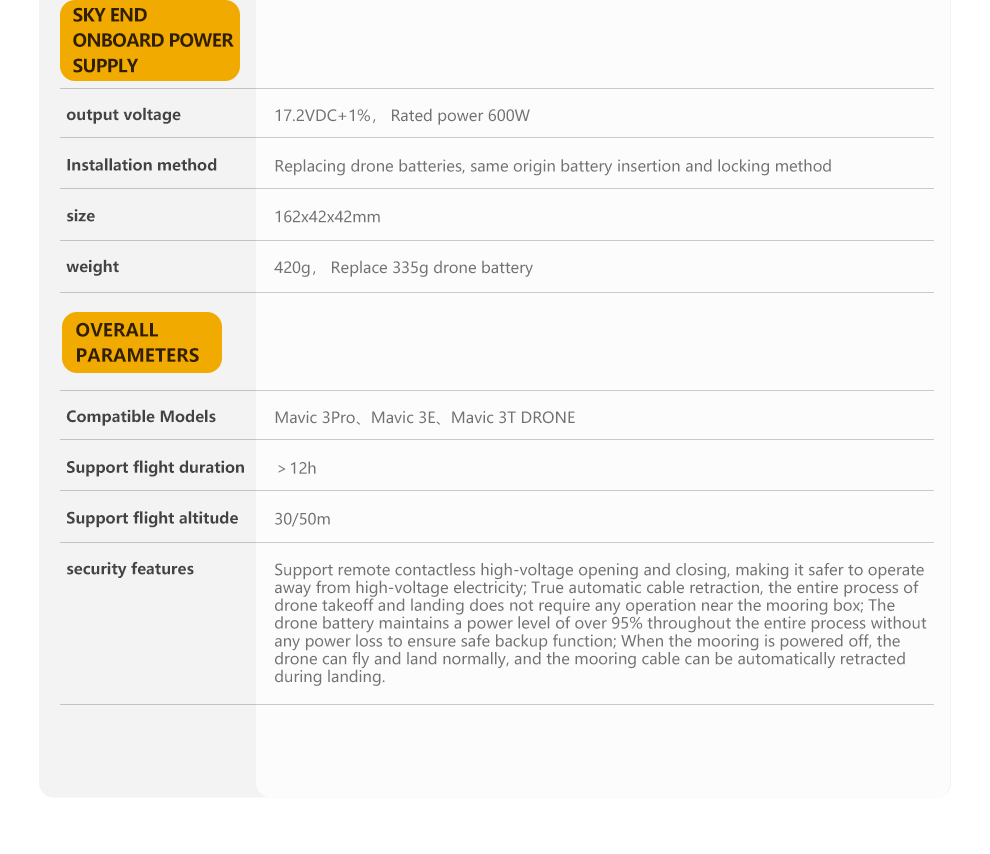Click the size row label
Image resolution: width=990 pixels, height=854 pixels.
pyautogui.click(x=81, y=216)
